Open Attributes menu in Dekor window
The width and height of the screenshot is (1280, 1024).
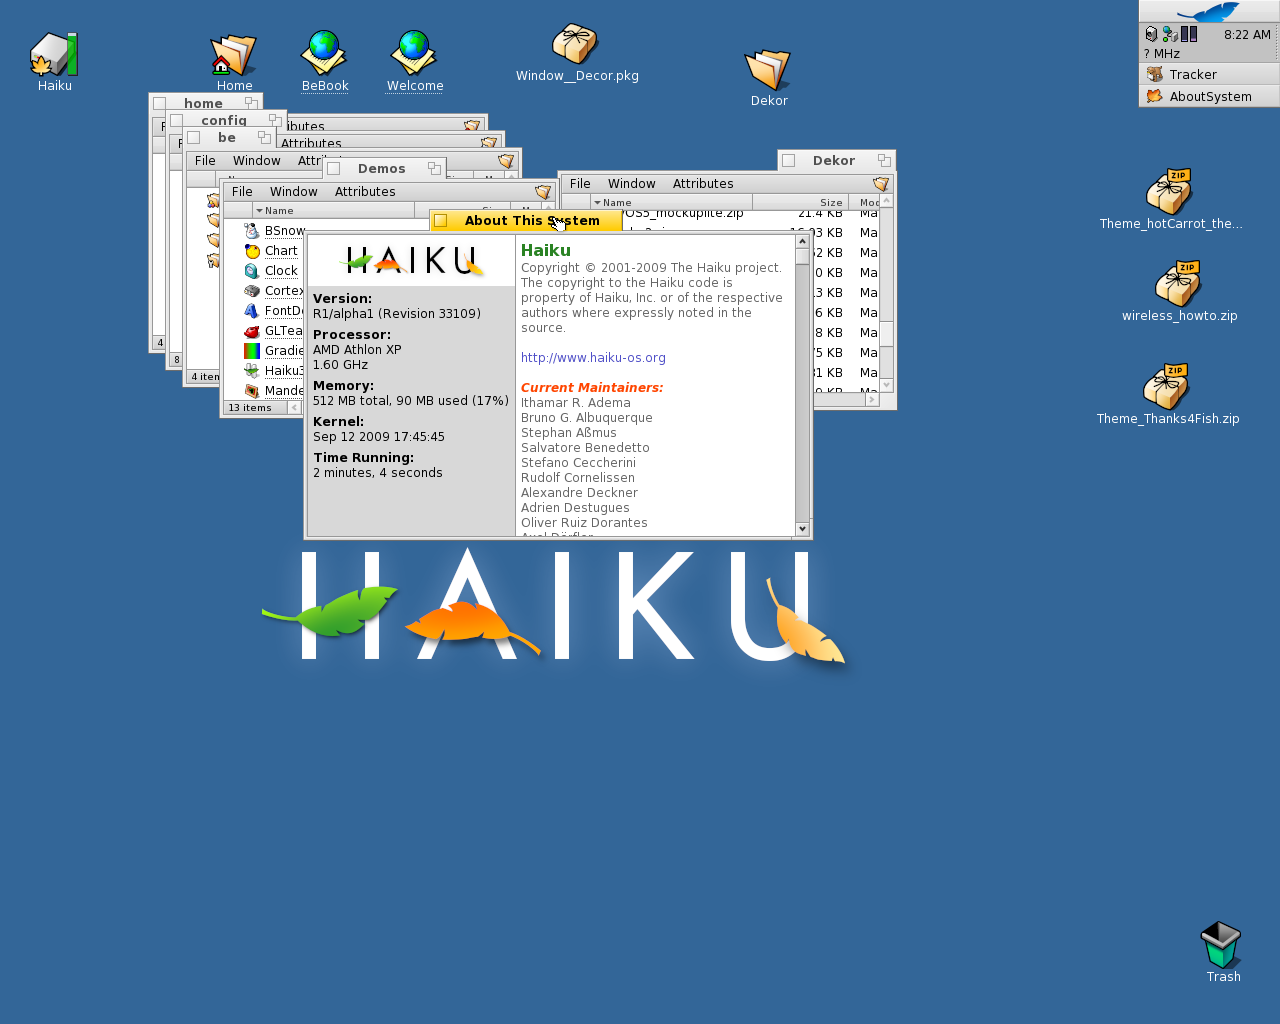[x=703, y=184]
